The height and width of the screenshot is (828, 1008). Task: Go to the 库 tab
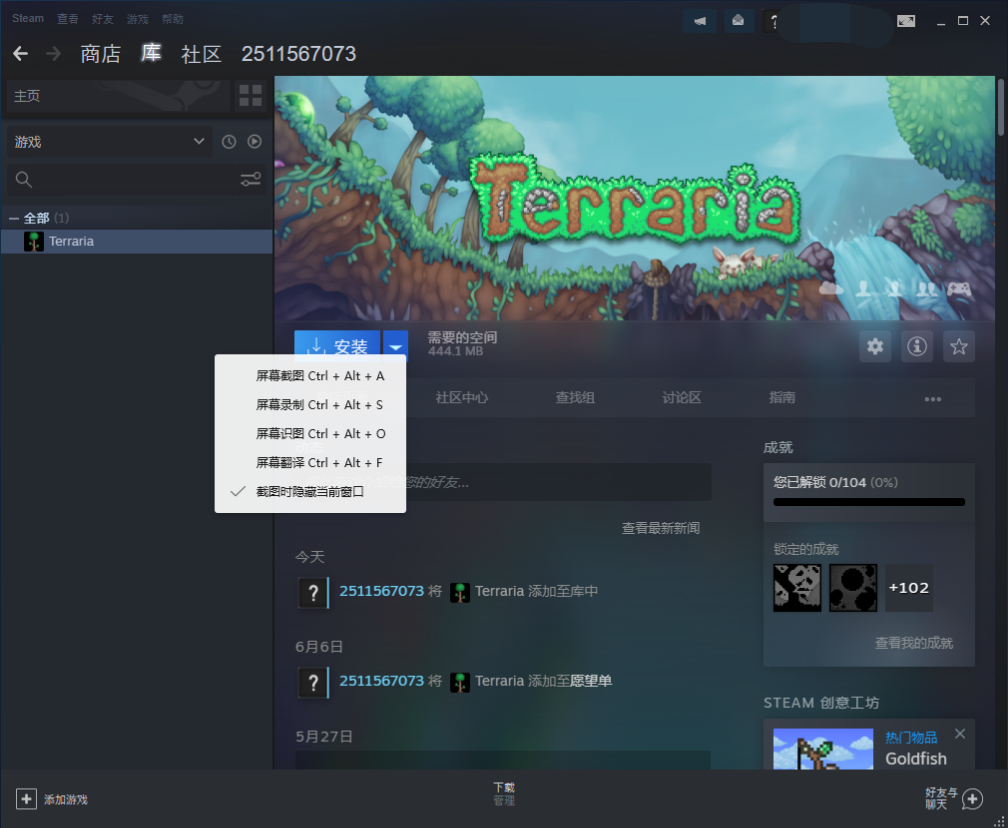[x=151, y=53]
